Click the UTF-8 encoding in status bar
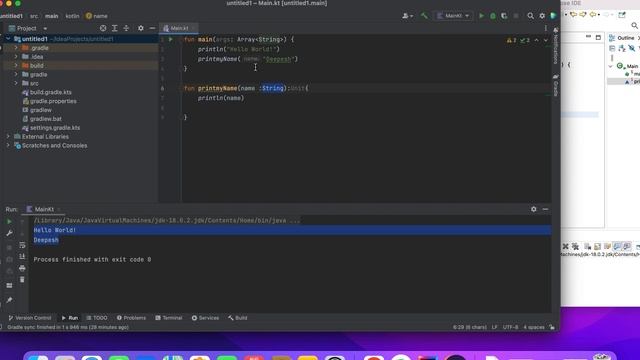Image resolution: width=640 pixels, height=360 pixels. [510, 327]
